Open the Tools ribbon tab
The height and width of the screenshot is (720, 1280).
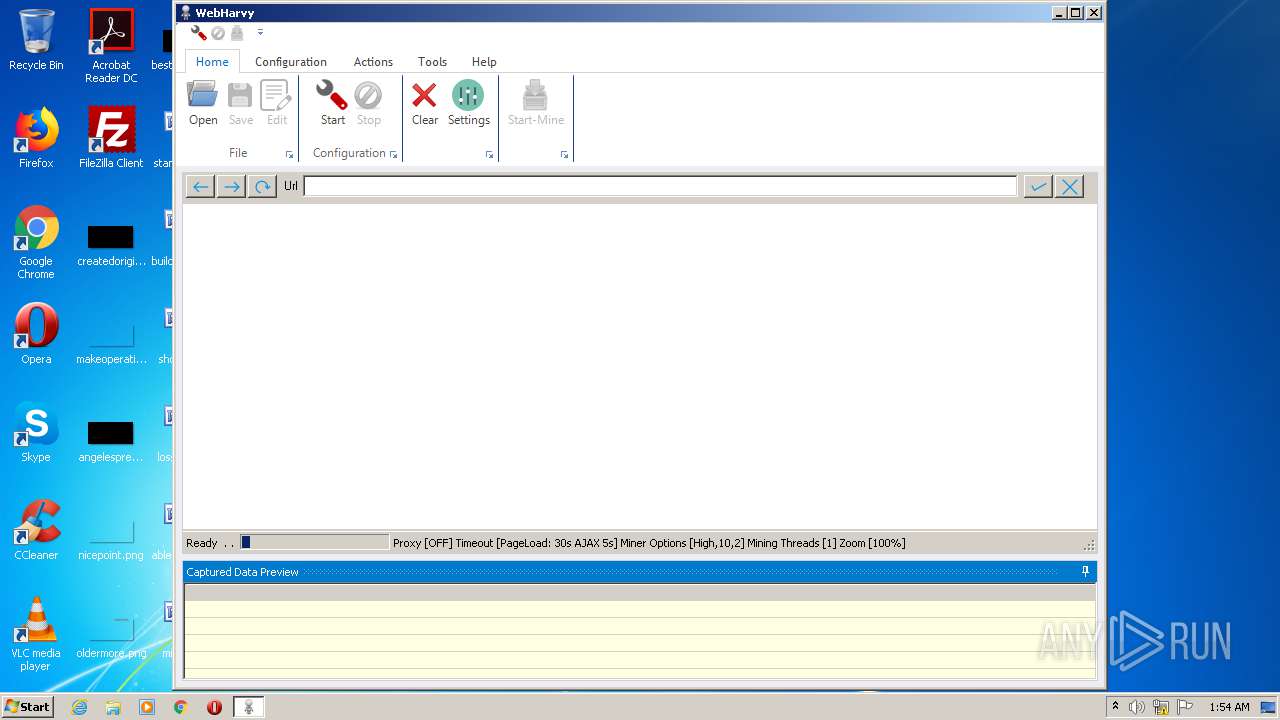(432, 61)
